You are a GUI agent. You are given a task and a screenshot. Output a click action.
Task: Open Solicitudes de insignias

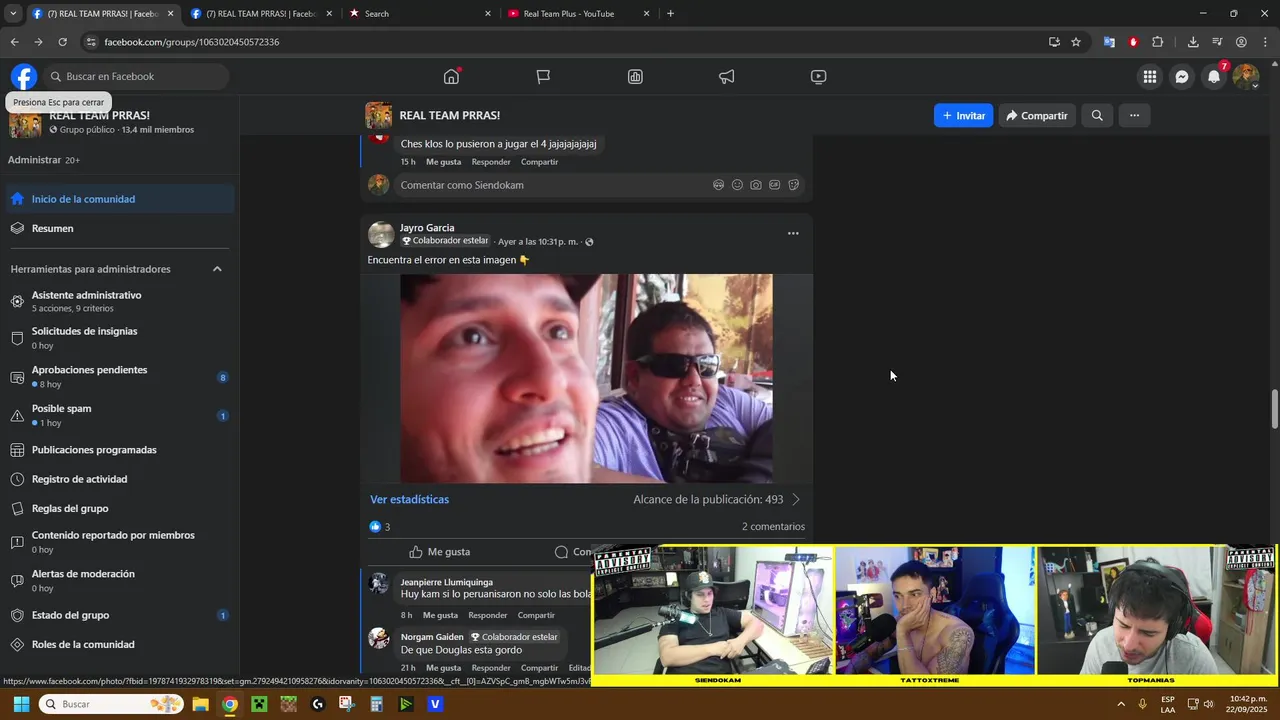click(120, 338)
